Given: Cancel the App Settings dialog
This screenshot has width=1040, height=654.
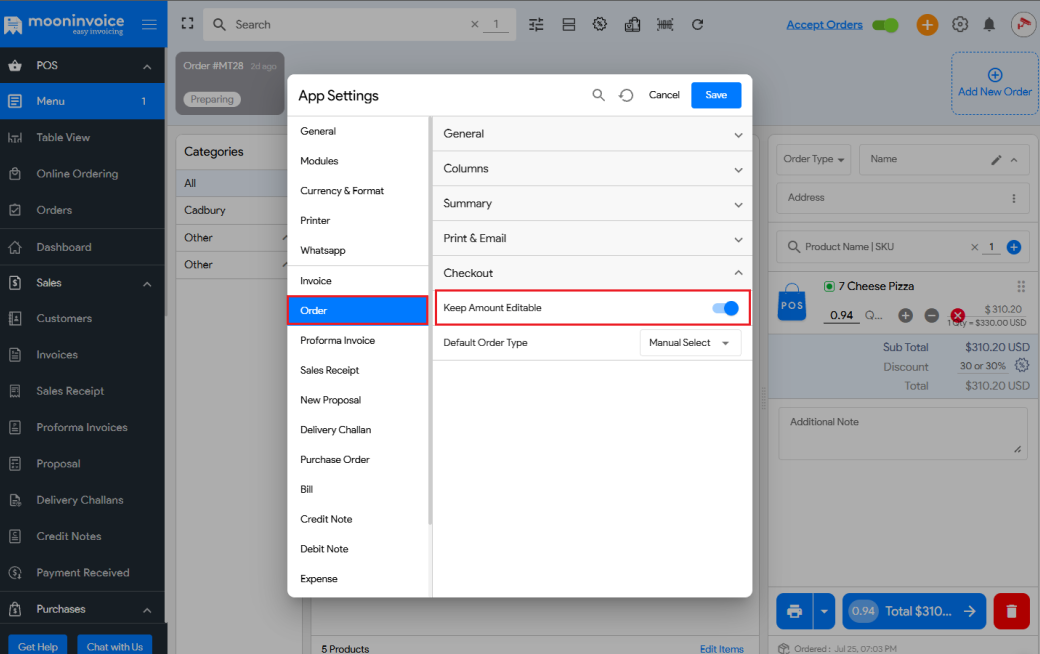Looking at the screenshot, I should tap(664, 95).
